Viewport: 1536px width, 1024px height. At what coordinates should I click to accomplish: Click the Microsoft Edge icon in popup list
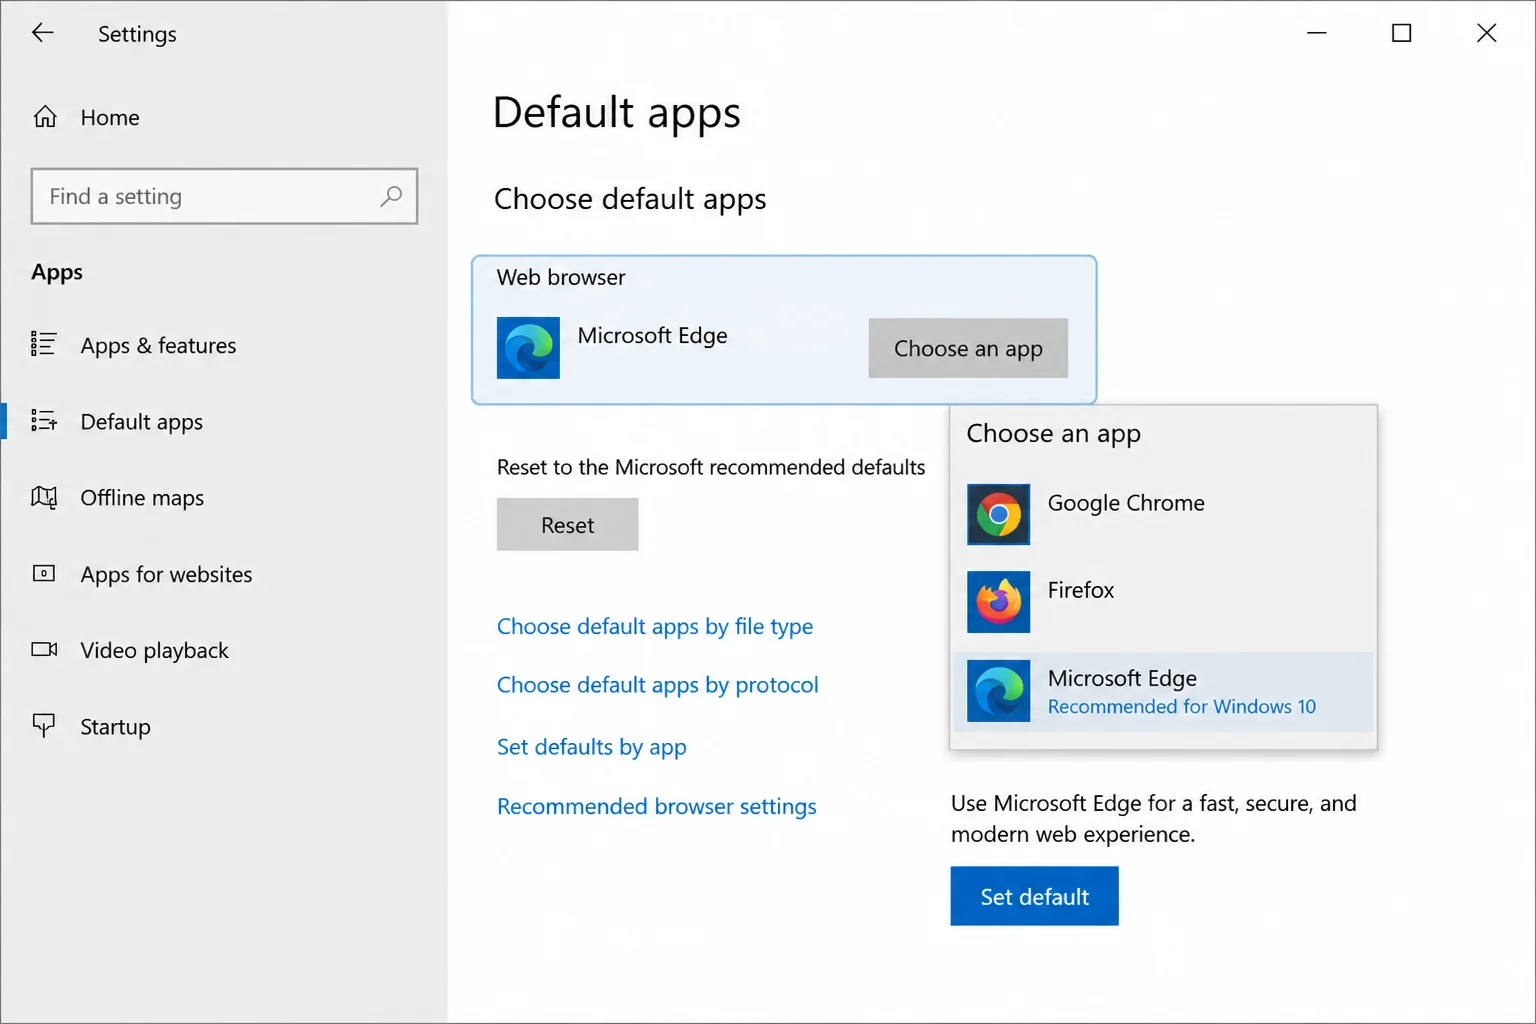pyautogui.click(x=998, y=691)
